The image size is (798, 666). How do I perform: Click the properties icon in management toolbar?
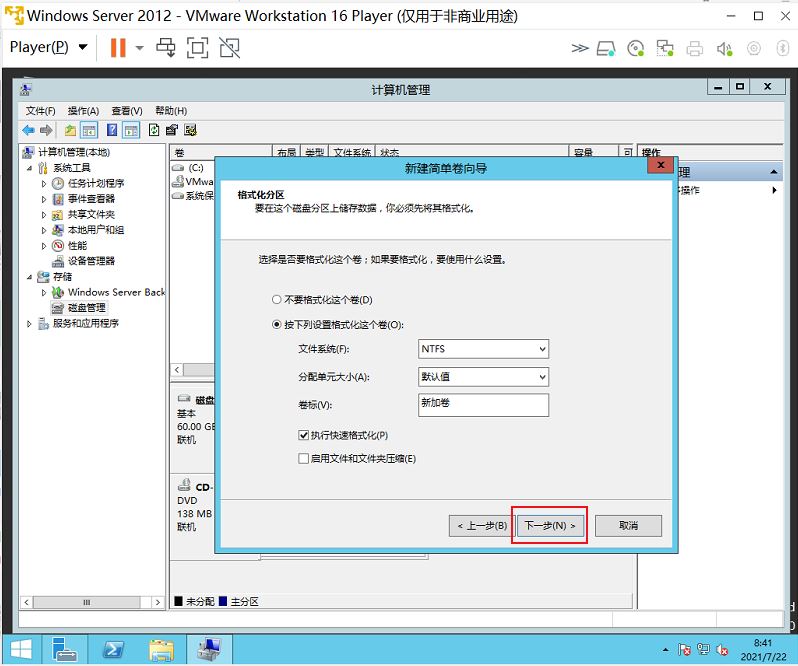[x=172, y=130]
